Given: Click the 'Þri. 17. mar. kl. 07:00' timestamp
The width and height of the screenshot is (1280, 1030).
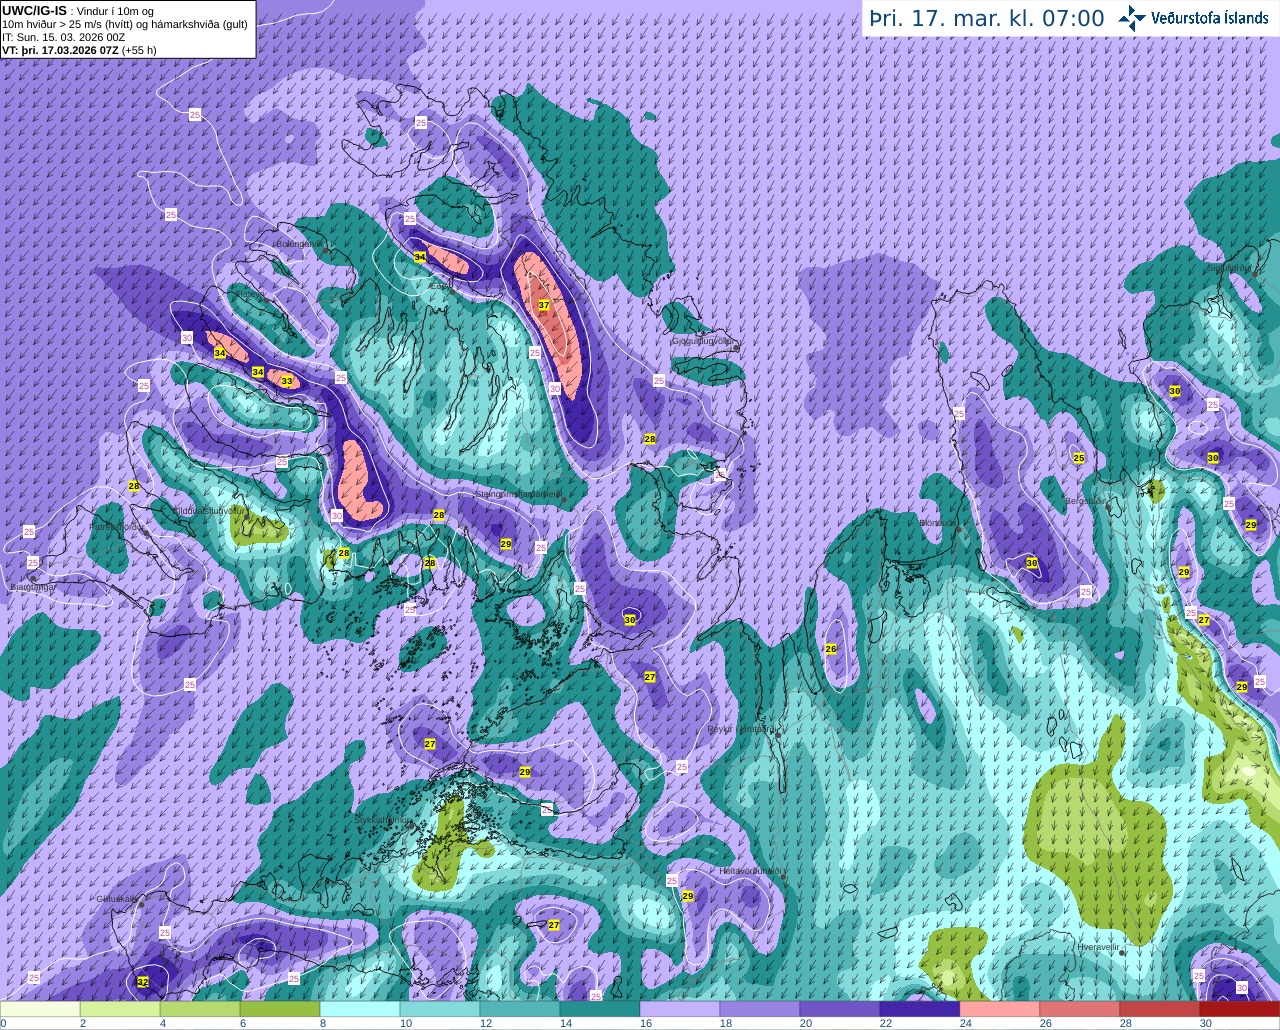Looking at the screenshot, I should click(987, 18).
